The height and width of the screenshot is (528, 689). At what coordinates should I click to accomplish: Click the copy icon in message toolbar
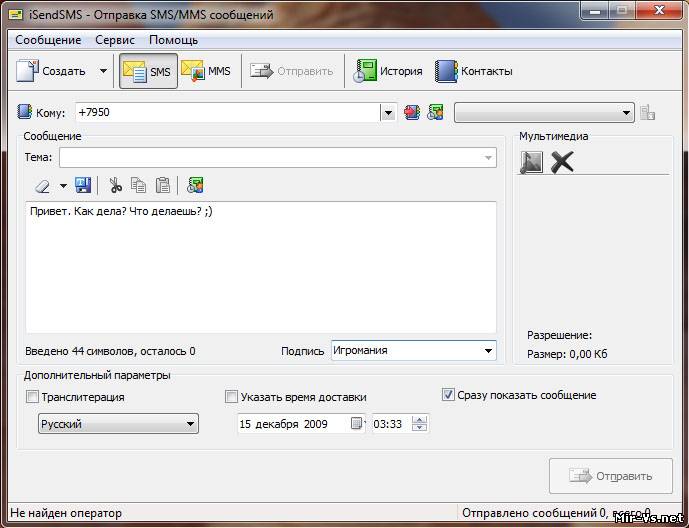[x=139, y=185]
